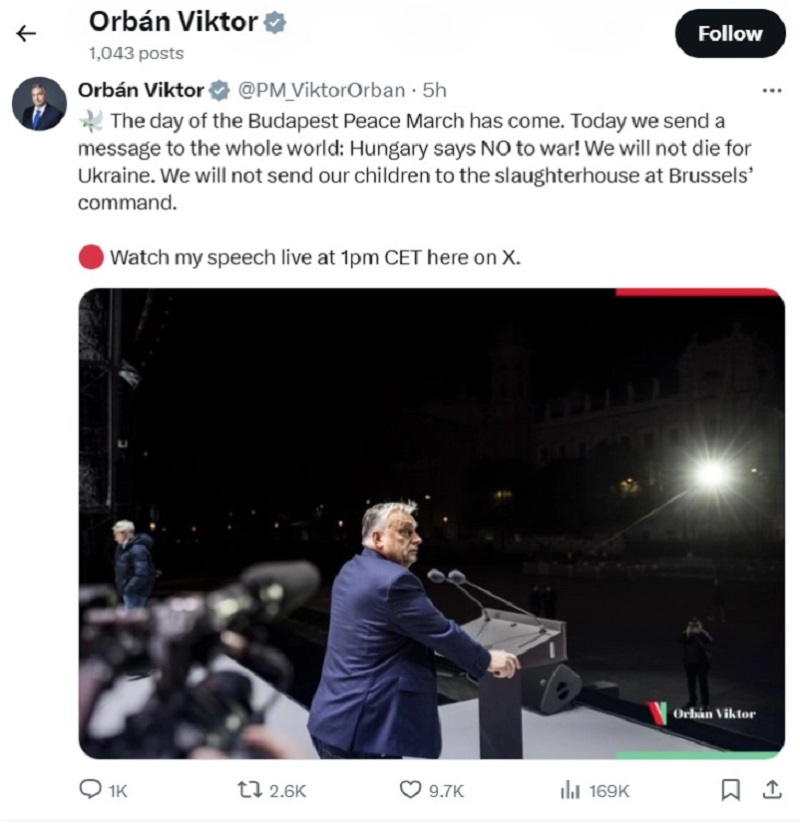Bookmark this post

(731, 790)
